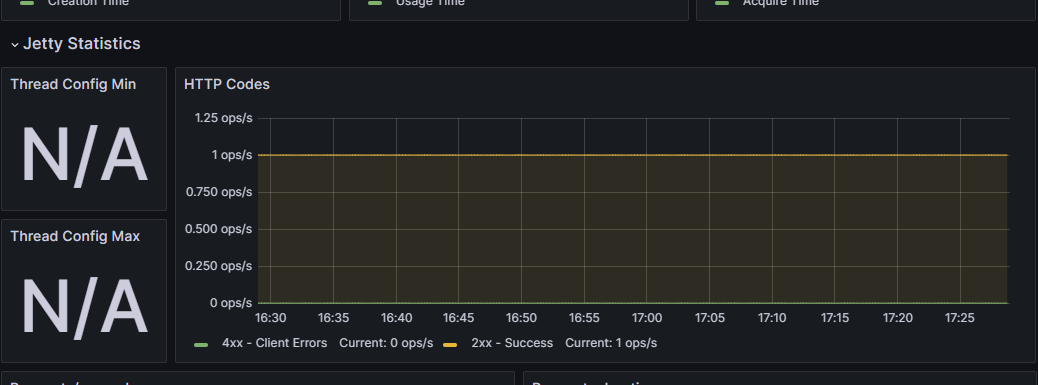Click the 'Current: 1 ops/s' legend value
This screenshot has height=385, width=1038.
611,343
